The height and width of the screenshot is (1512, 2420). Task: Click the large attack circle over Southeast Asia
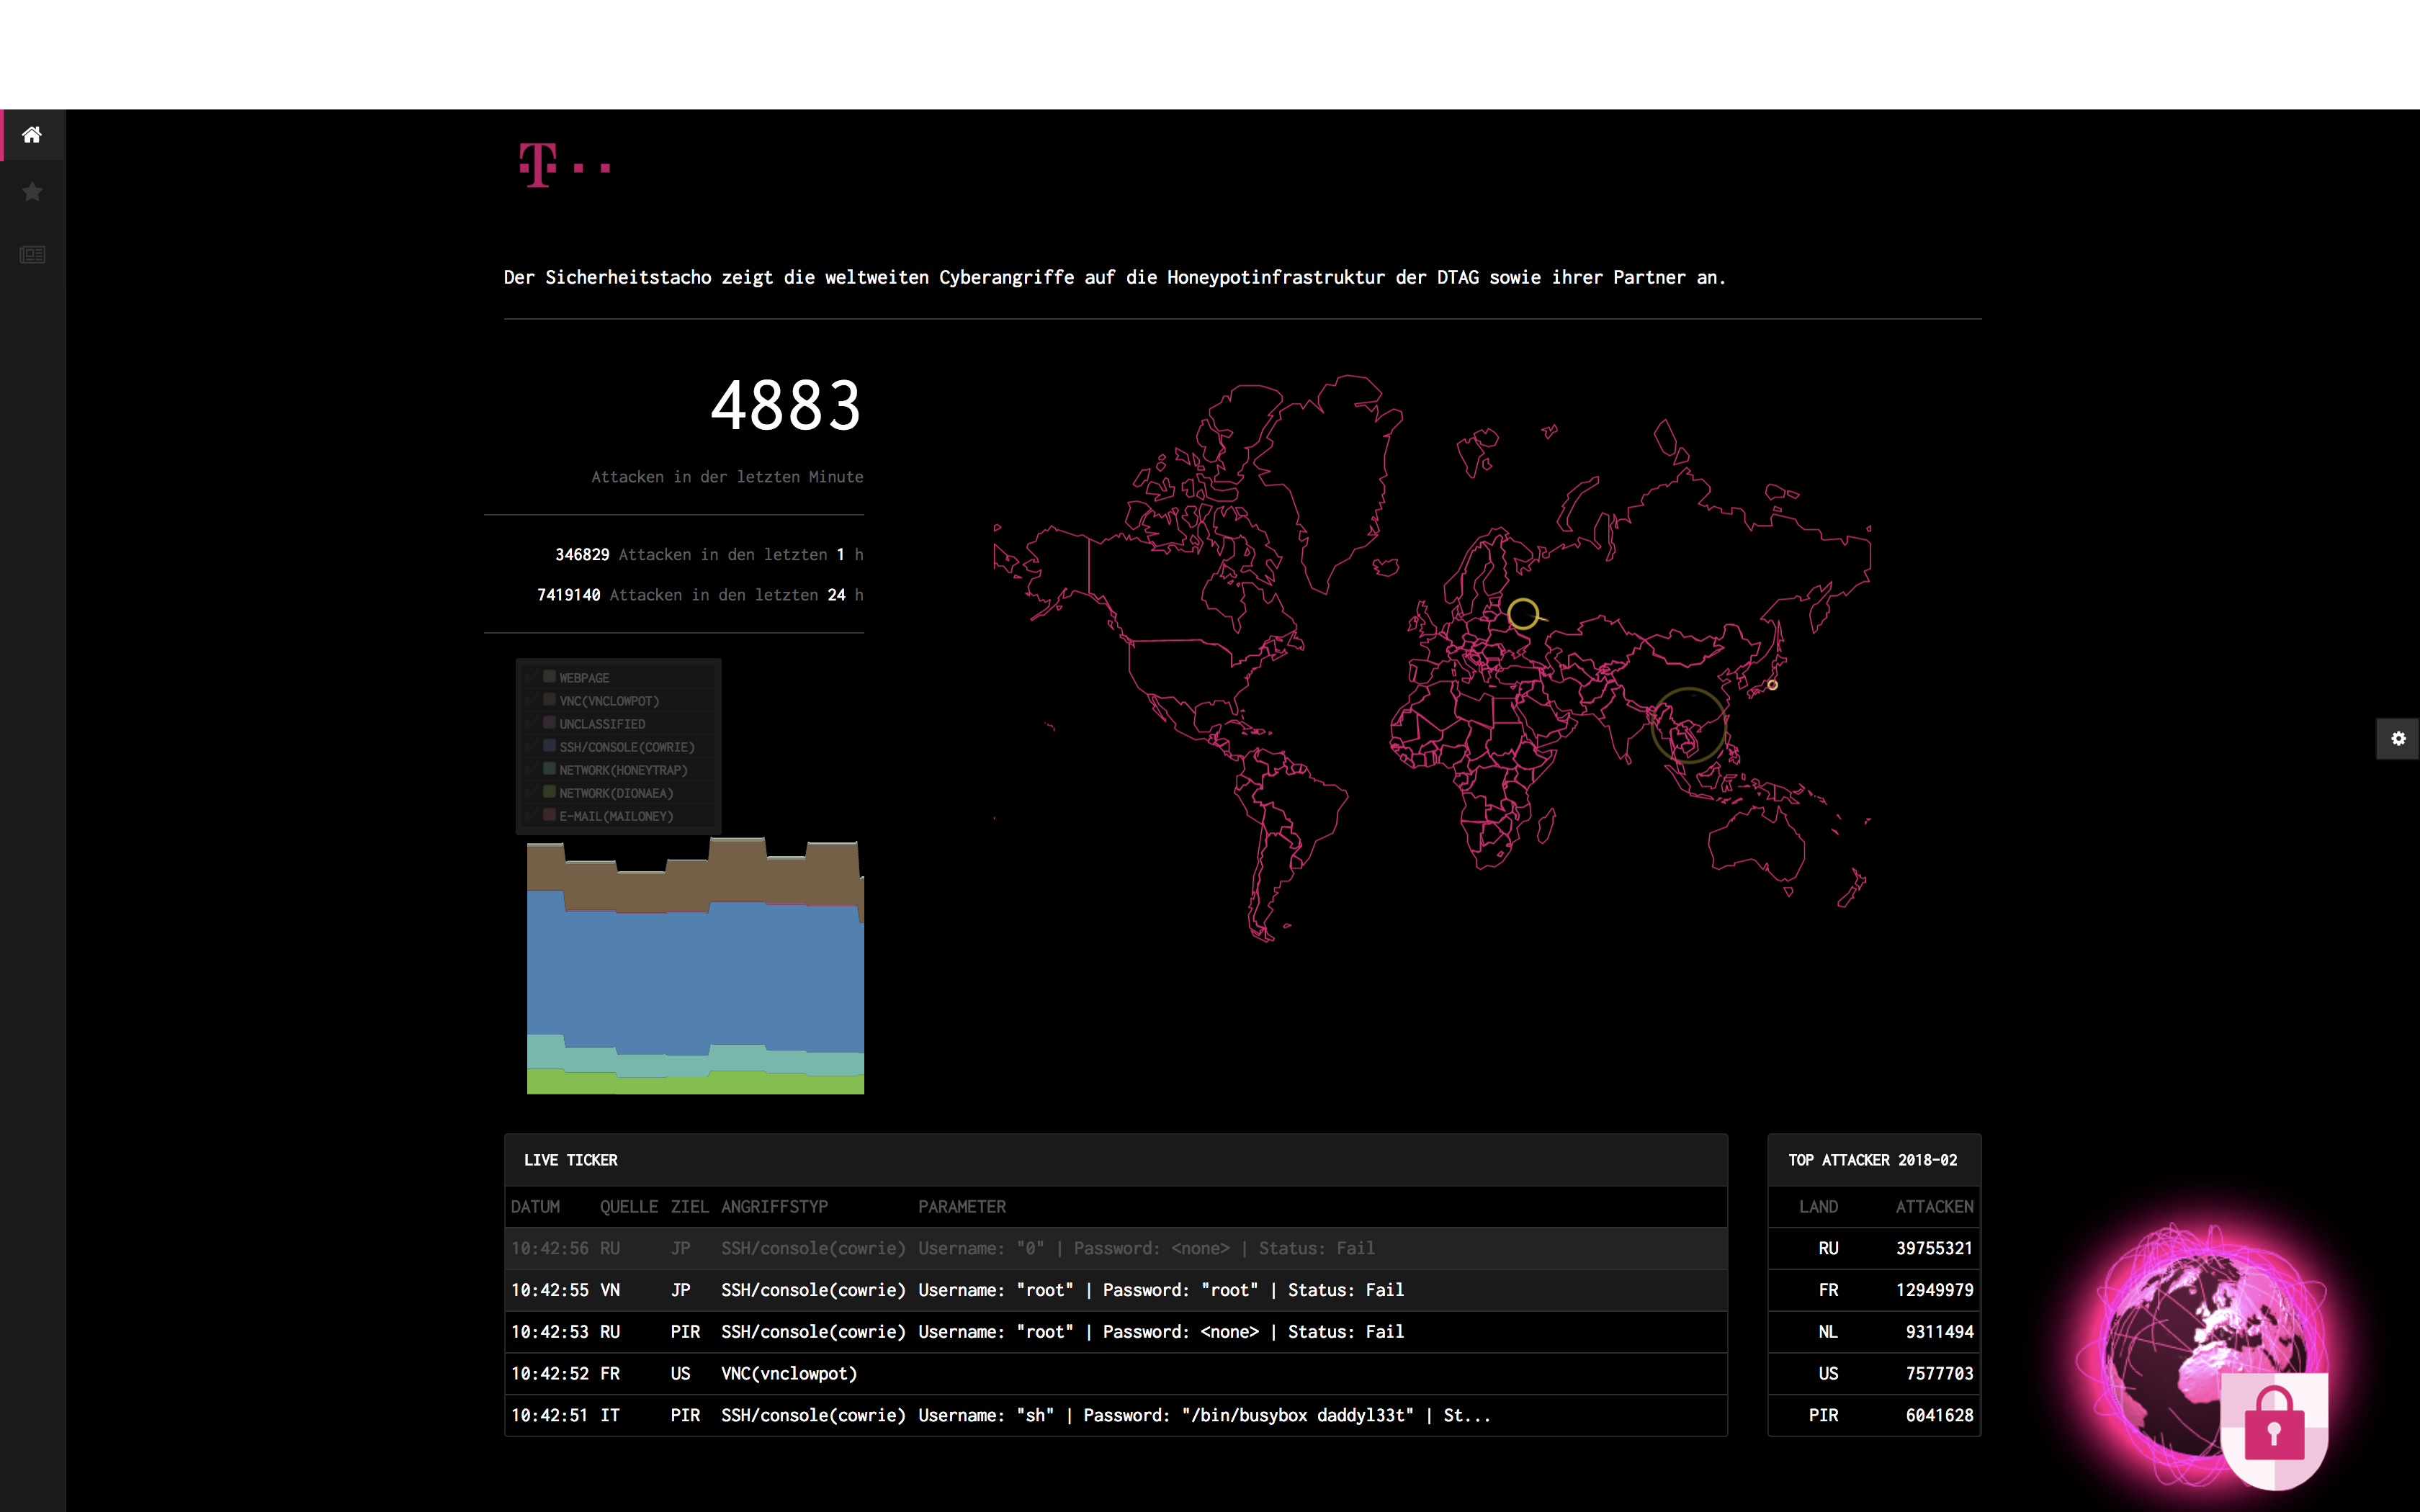click(1688, 725)
